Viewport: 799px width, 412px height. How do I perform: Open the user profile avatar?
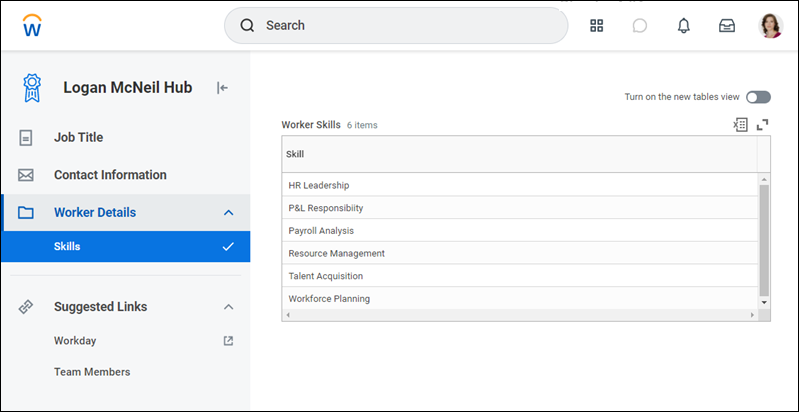point(770,25)
